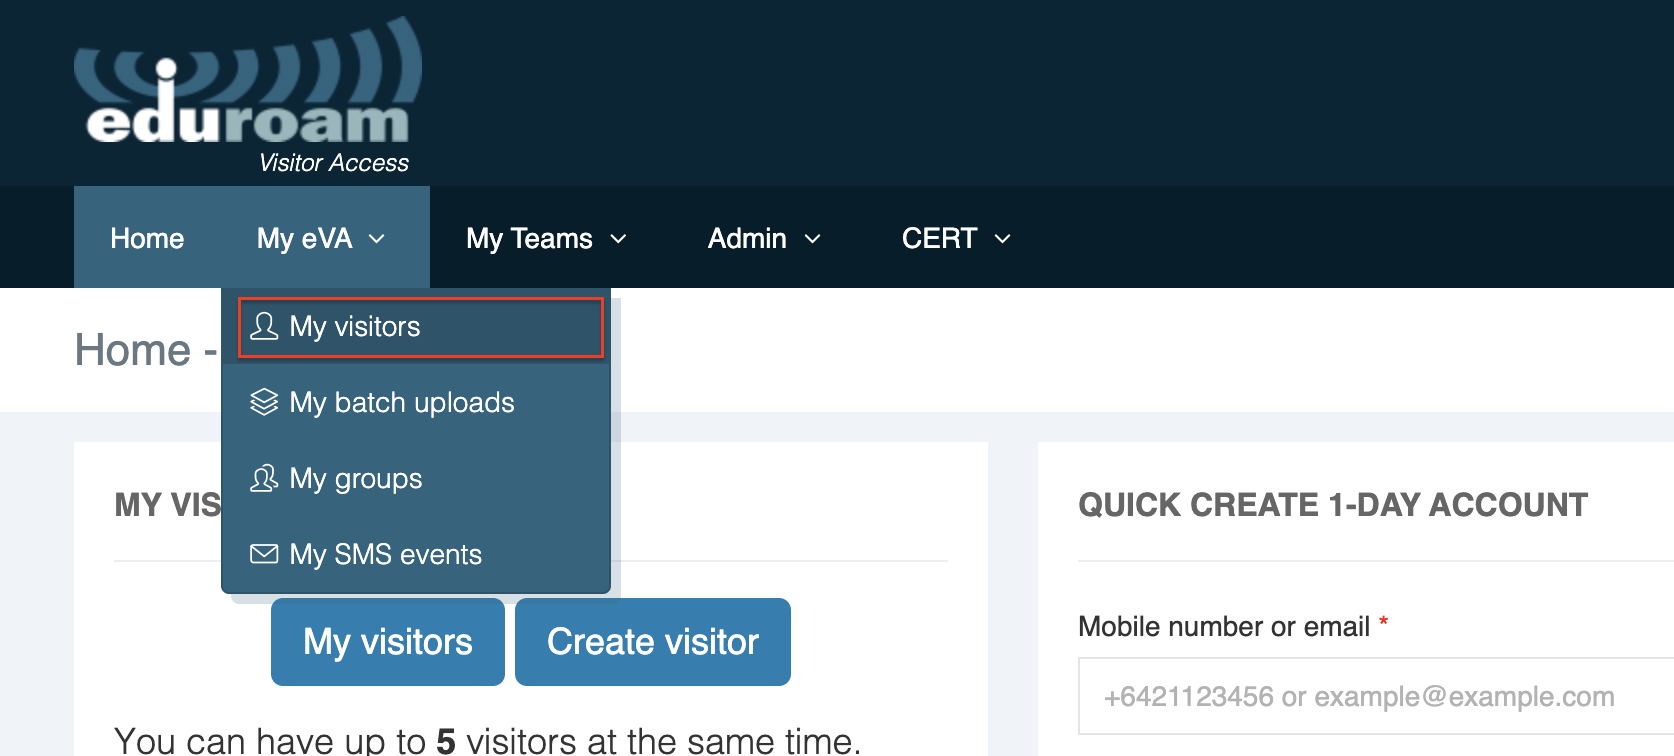The height and width of the screenshot is (756, 1674).
Task: Click the envelope icon for SMS events
Action: pos(264,554)
